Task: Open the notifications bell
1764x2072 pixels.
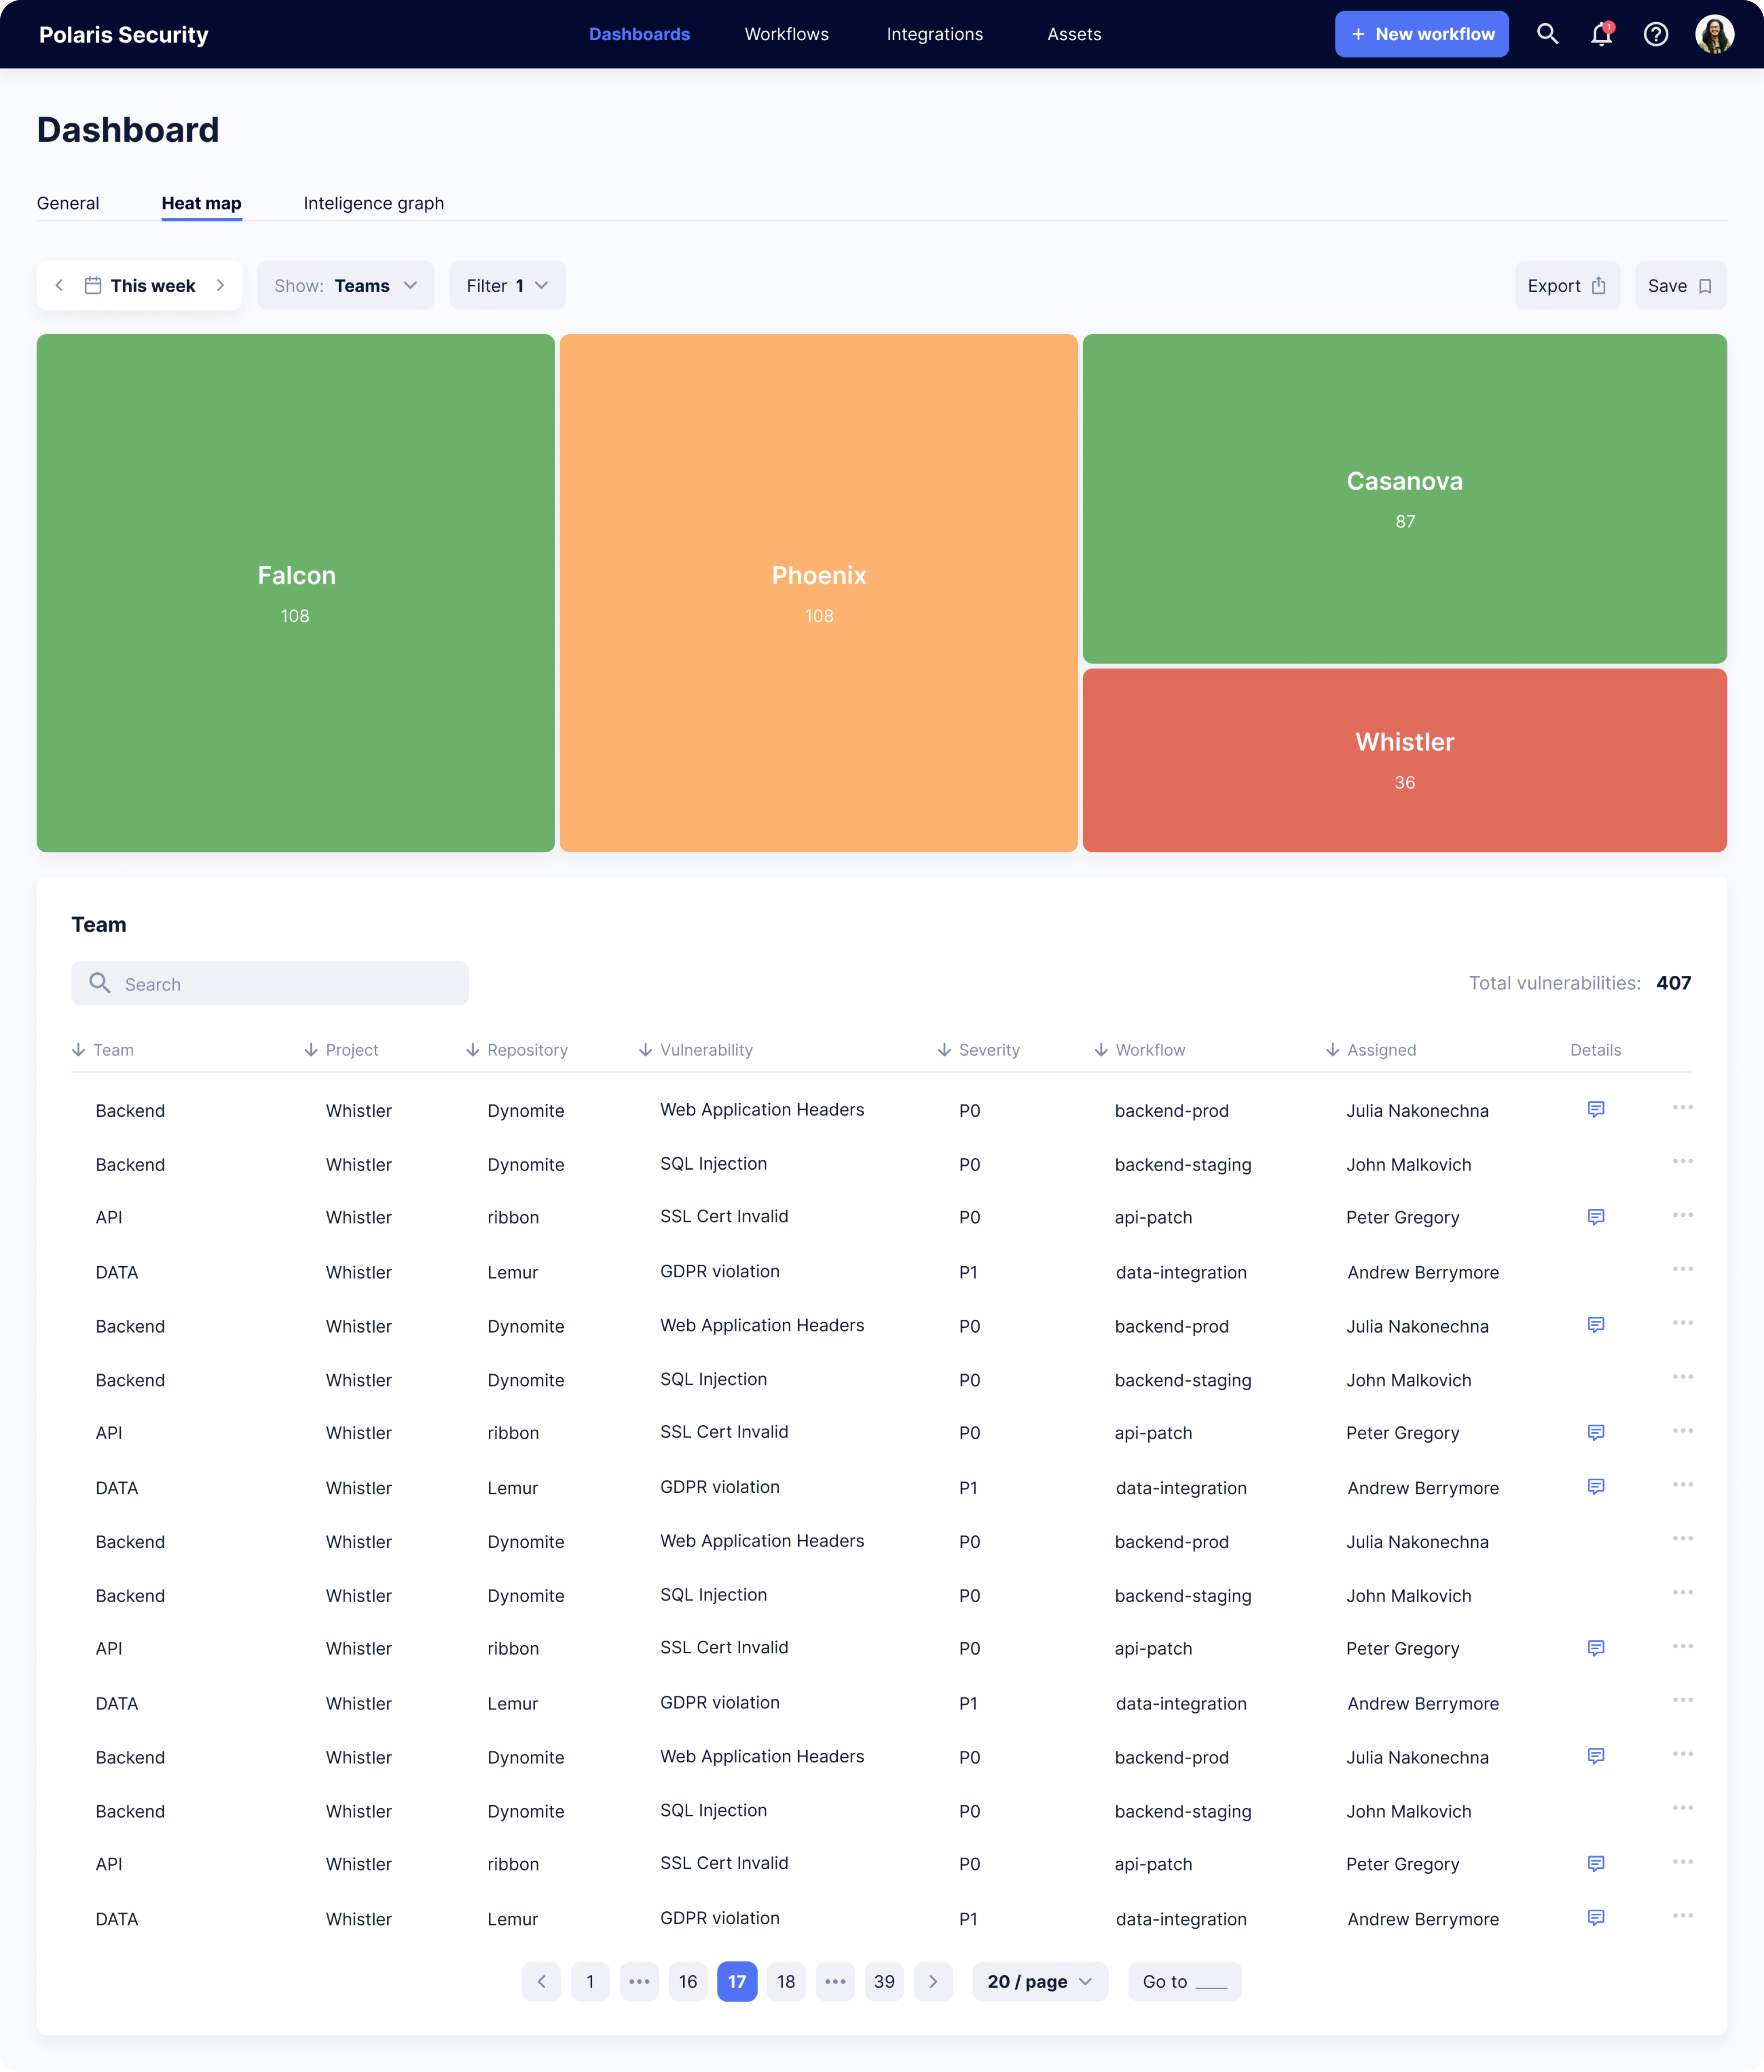Action: [1601, 34]
